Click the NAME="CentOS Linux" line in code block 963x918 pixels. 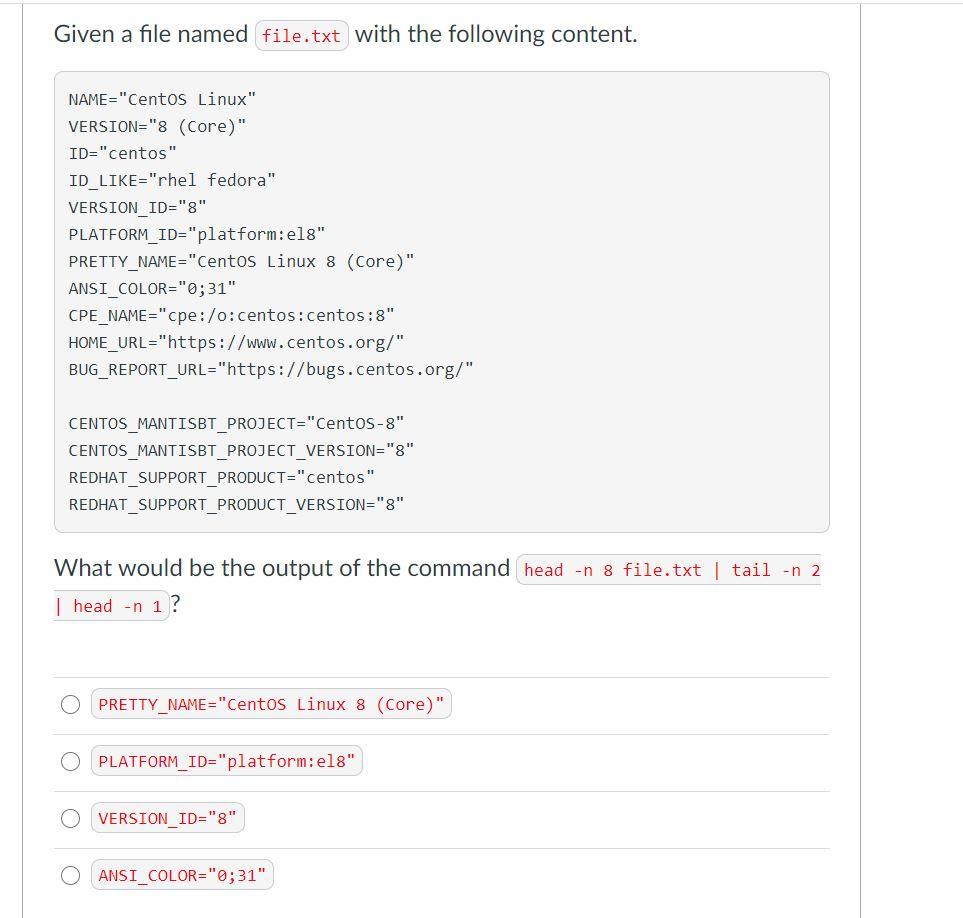[162, 99]
